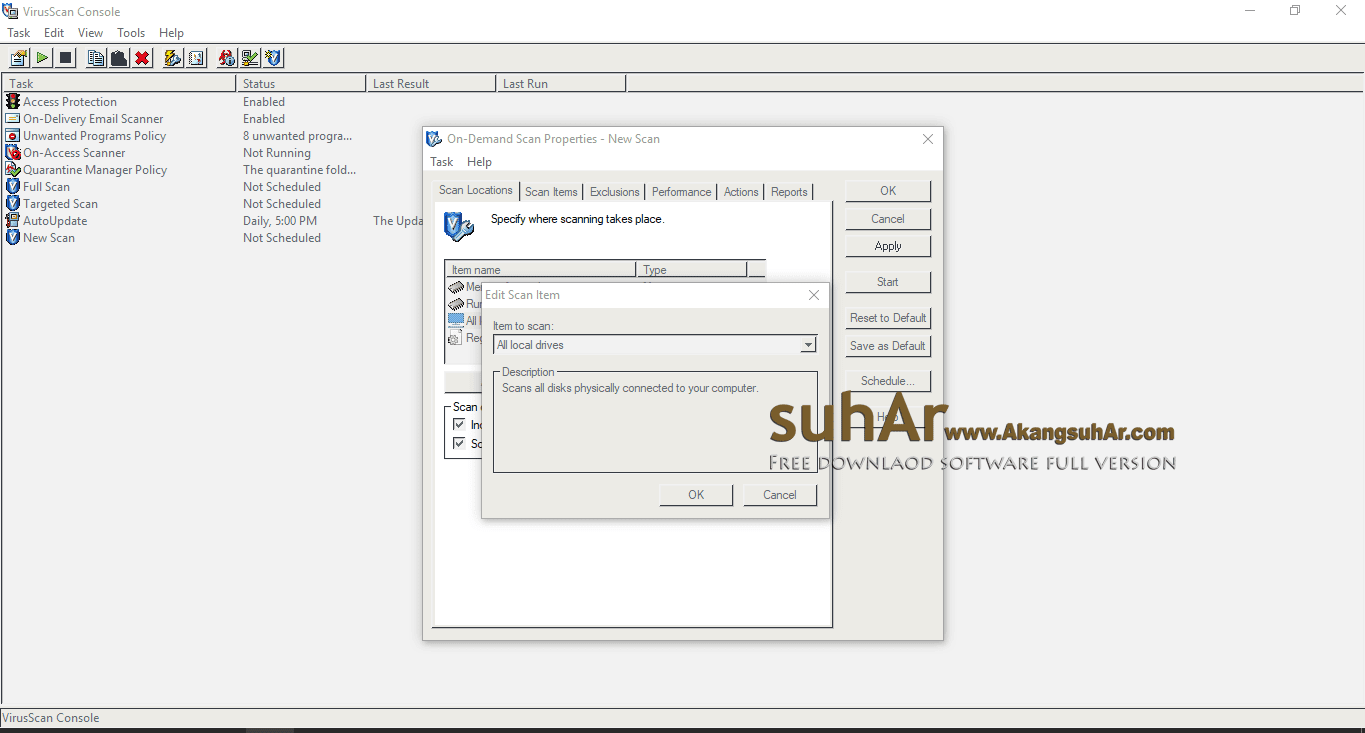Image resolution: width=1365 pixels, height=733 pixels.
Task: Open the activity log notebook toolbar icon
Action: (x=196, y=58)
